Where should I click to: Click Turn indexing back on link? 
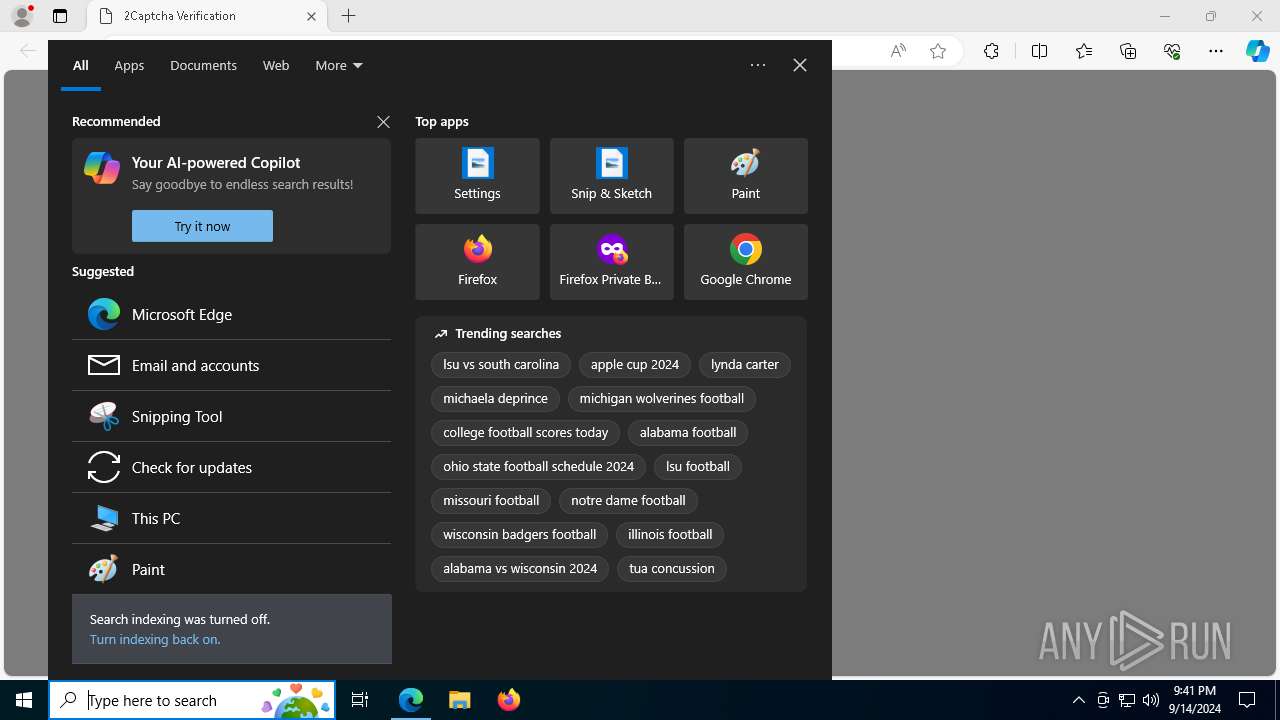[x=155, y=639]
